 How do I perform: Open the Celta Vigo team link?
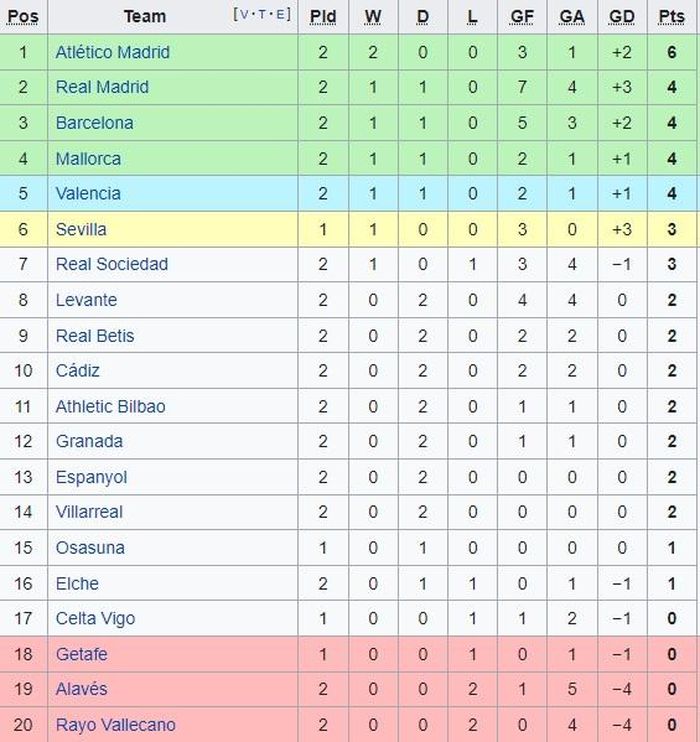click(x=95, y=618)
